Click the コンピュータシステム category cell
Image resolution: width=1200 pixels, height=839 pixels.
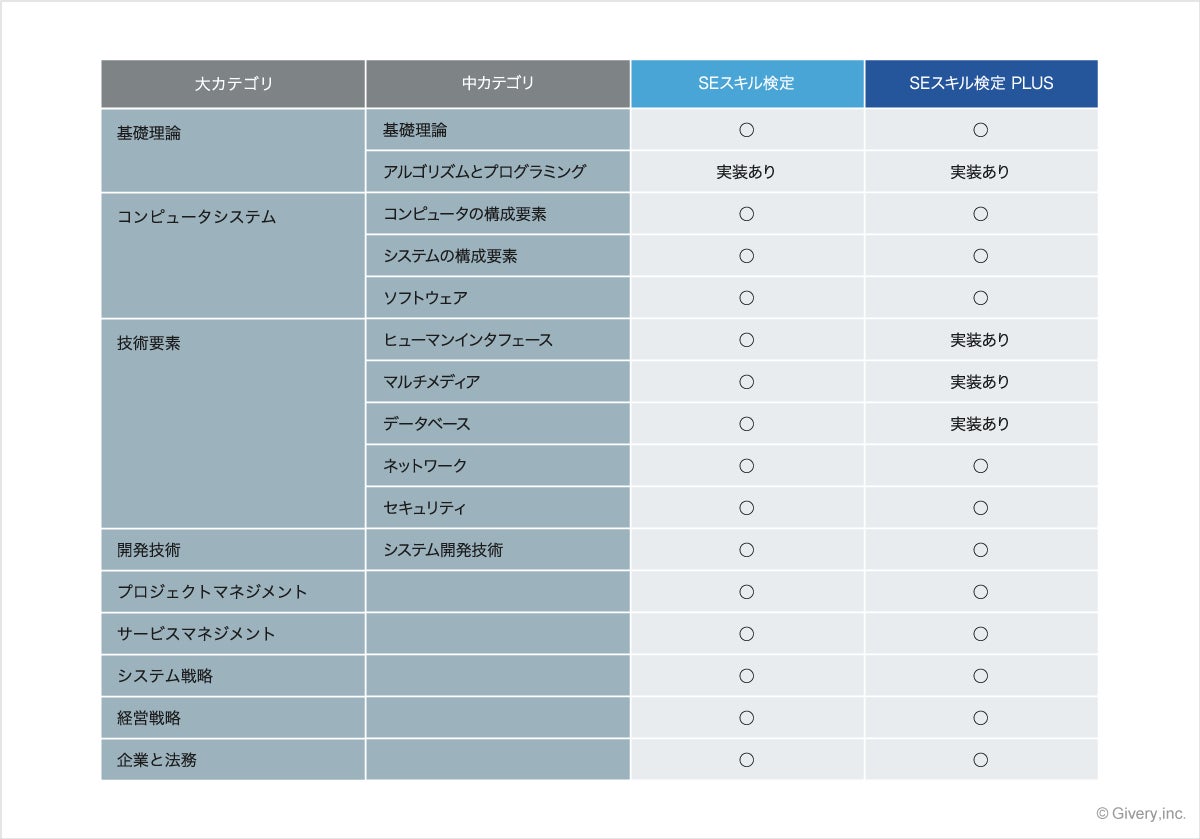click(233, 255)
